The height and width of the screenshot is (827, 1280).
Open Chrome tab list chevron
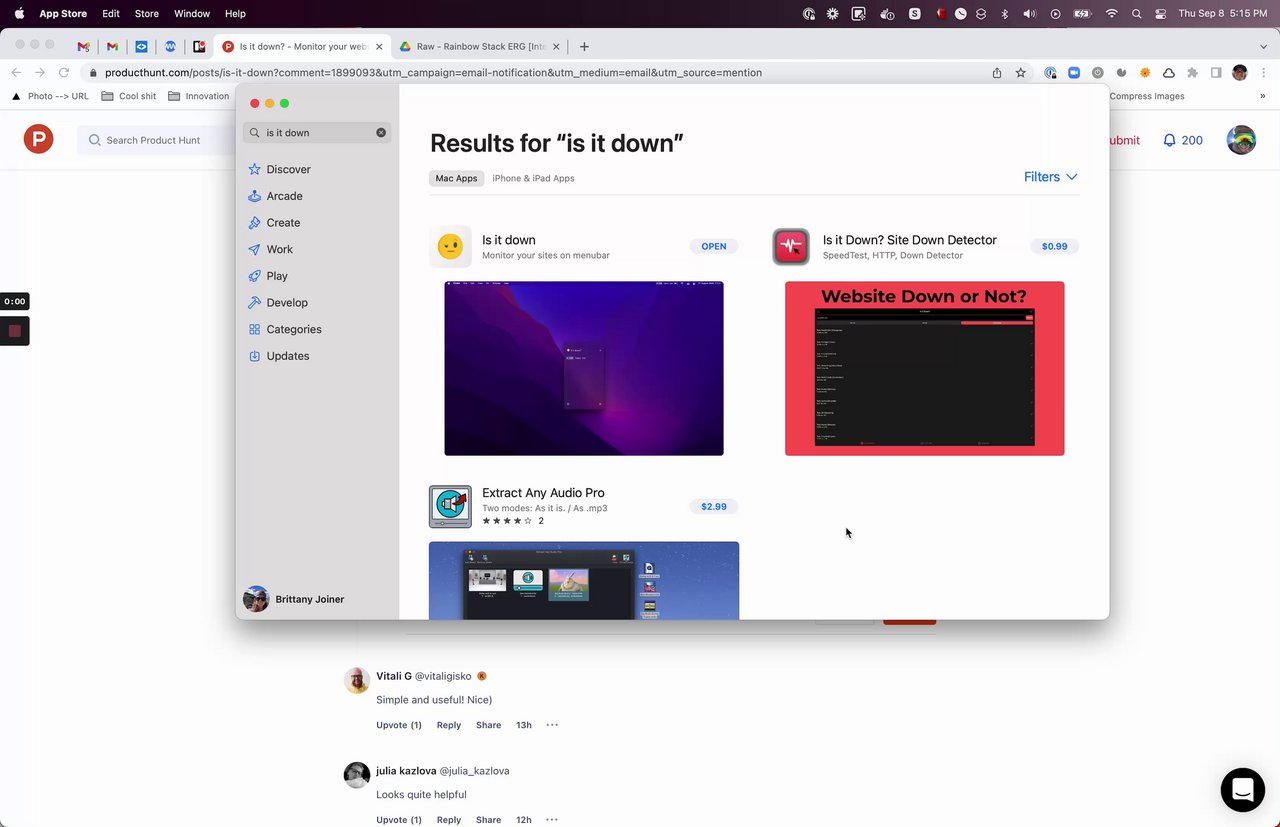pyautogui.click(x=1264, y=46)
